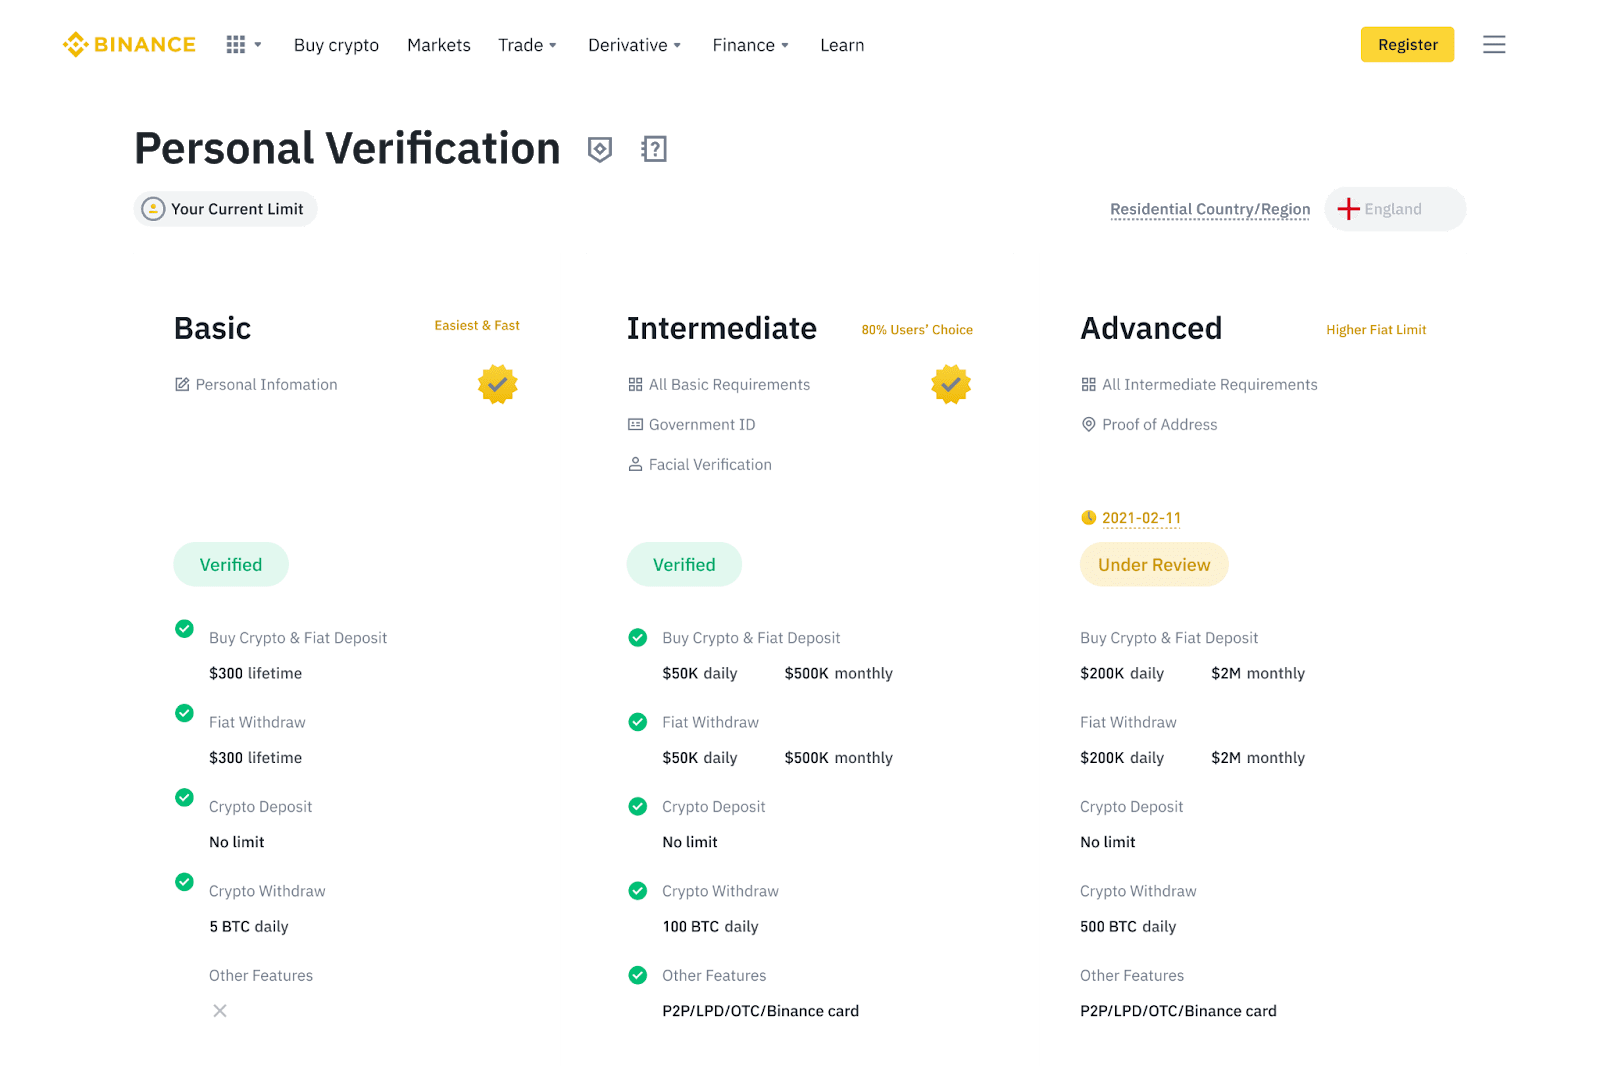Click Basic Buy Crypto & Fiat Deposit checkmark
This screenshot has width=1600, height=1066.
pos(184,629)
